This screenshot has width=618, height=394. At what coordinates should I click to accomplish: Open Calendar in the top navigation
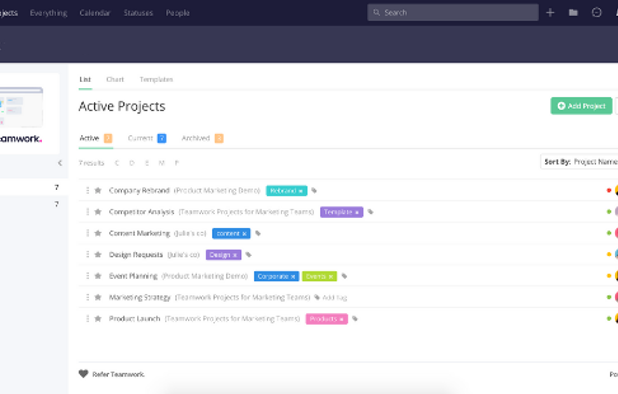click(x=95, y=13)
